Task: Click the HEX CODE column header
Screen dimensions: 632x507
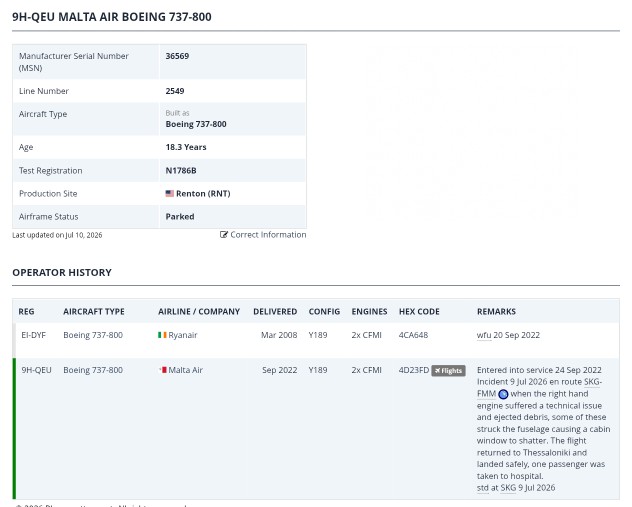Action: pos(419,312)
